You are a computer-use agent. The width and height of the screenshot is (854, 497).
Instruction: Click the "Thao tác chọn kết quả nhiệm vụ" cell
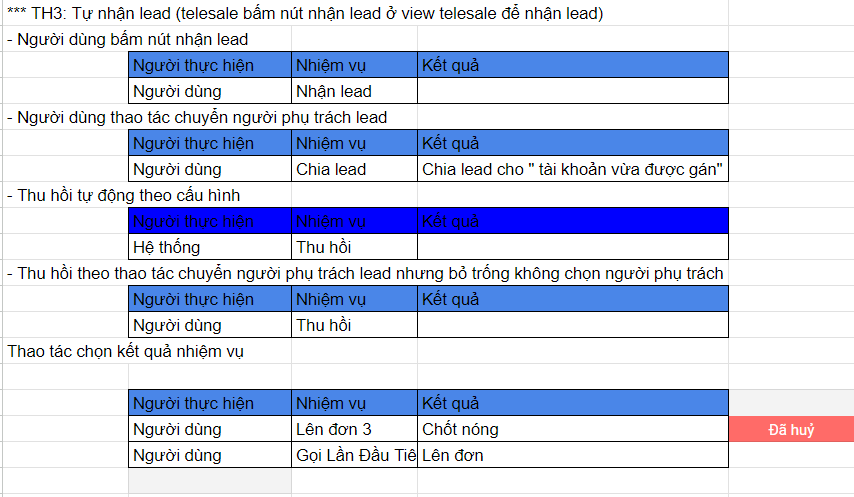(125, 352)
